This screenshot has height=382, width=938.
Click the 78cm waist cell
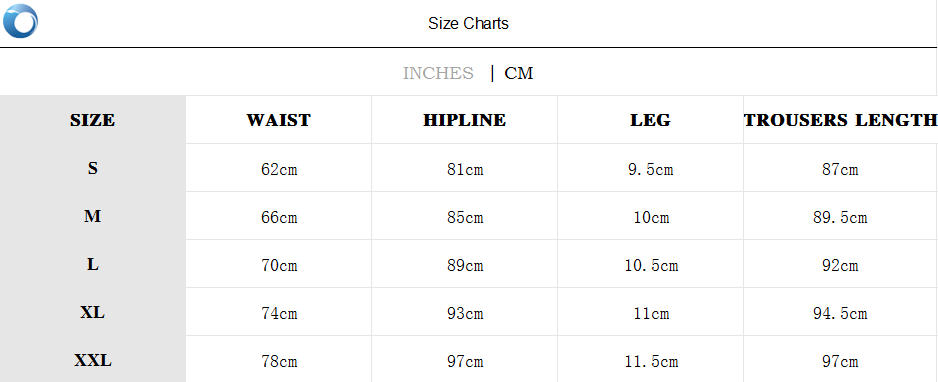pos(279,362)
